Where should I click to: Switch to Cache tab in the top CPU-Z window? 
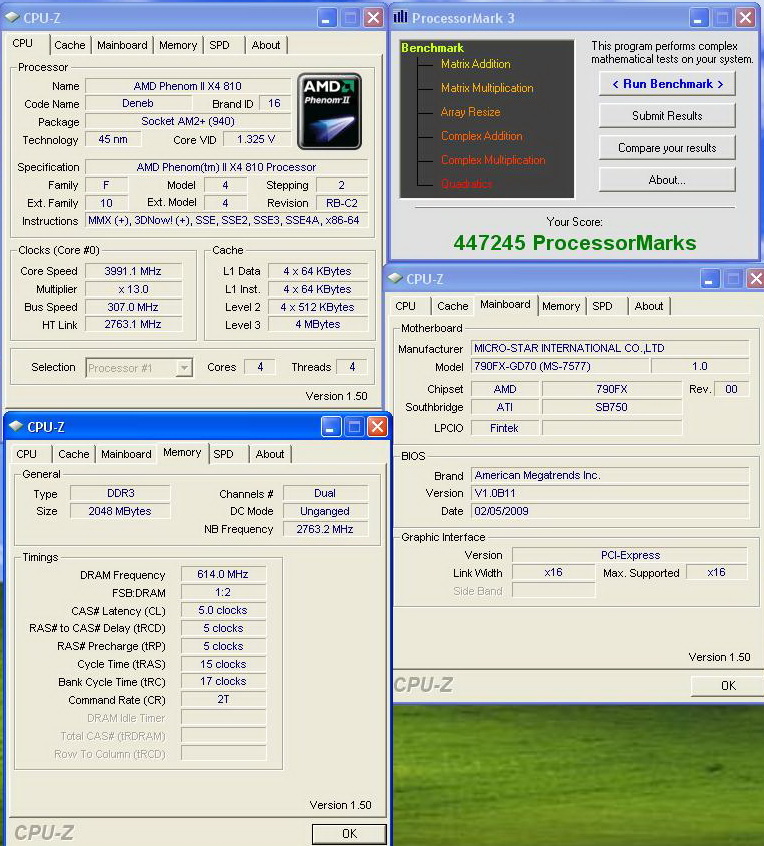tap(70, 45)
